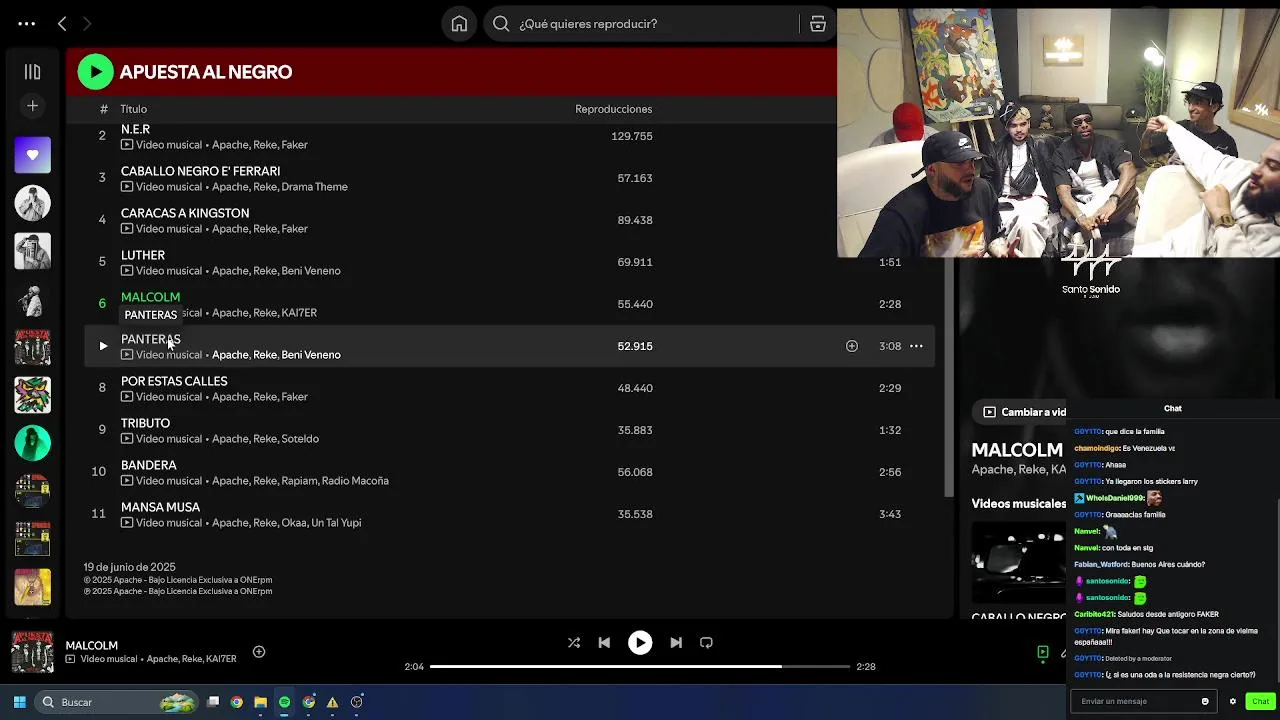Open the music video thumbnail under Videos musicales
The height and width of the screenshot is (720, 1280).
point(1018,563)
